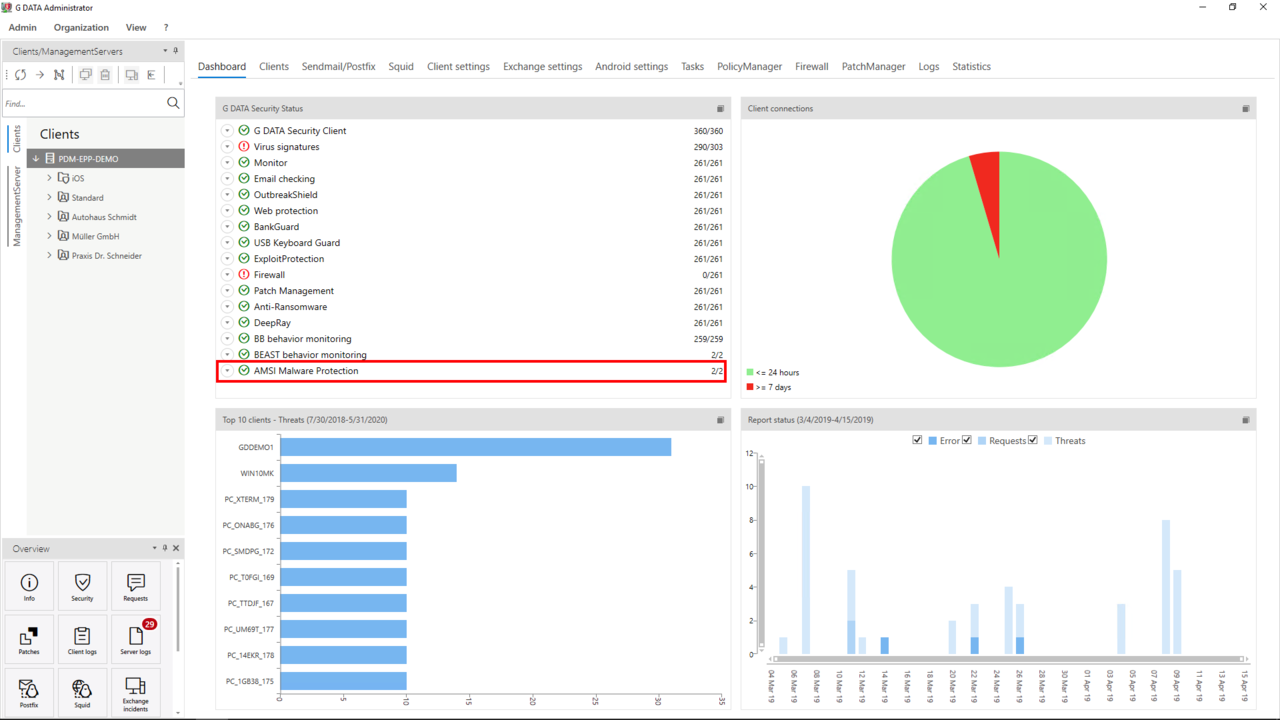Click the red warning icon beside Virus signatures
Image resolution: width=1280 pixels, height=720 pixels.
tap(244, 147)
